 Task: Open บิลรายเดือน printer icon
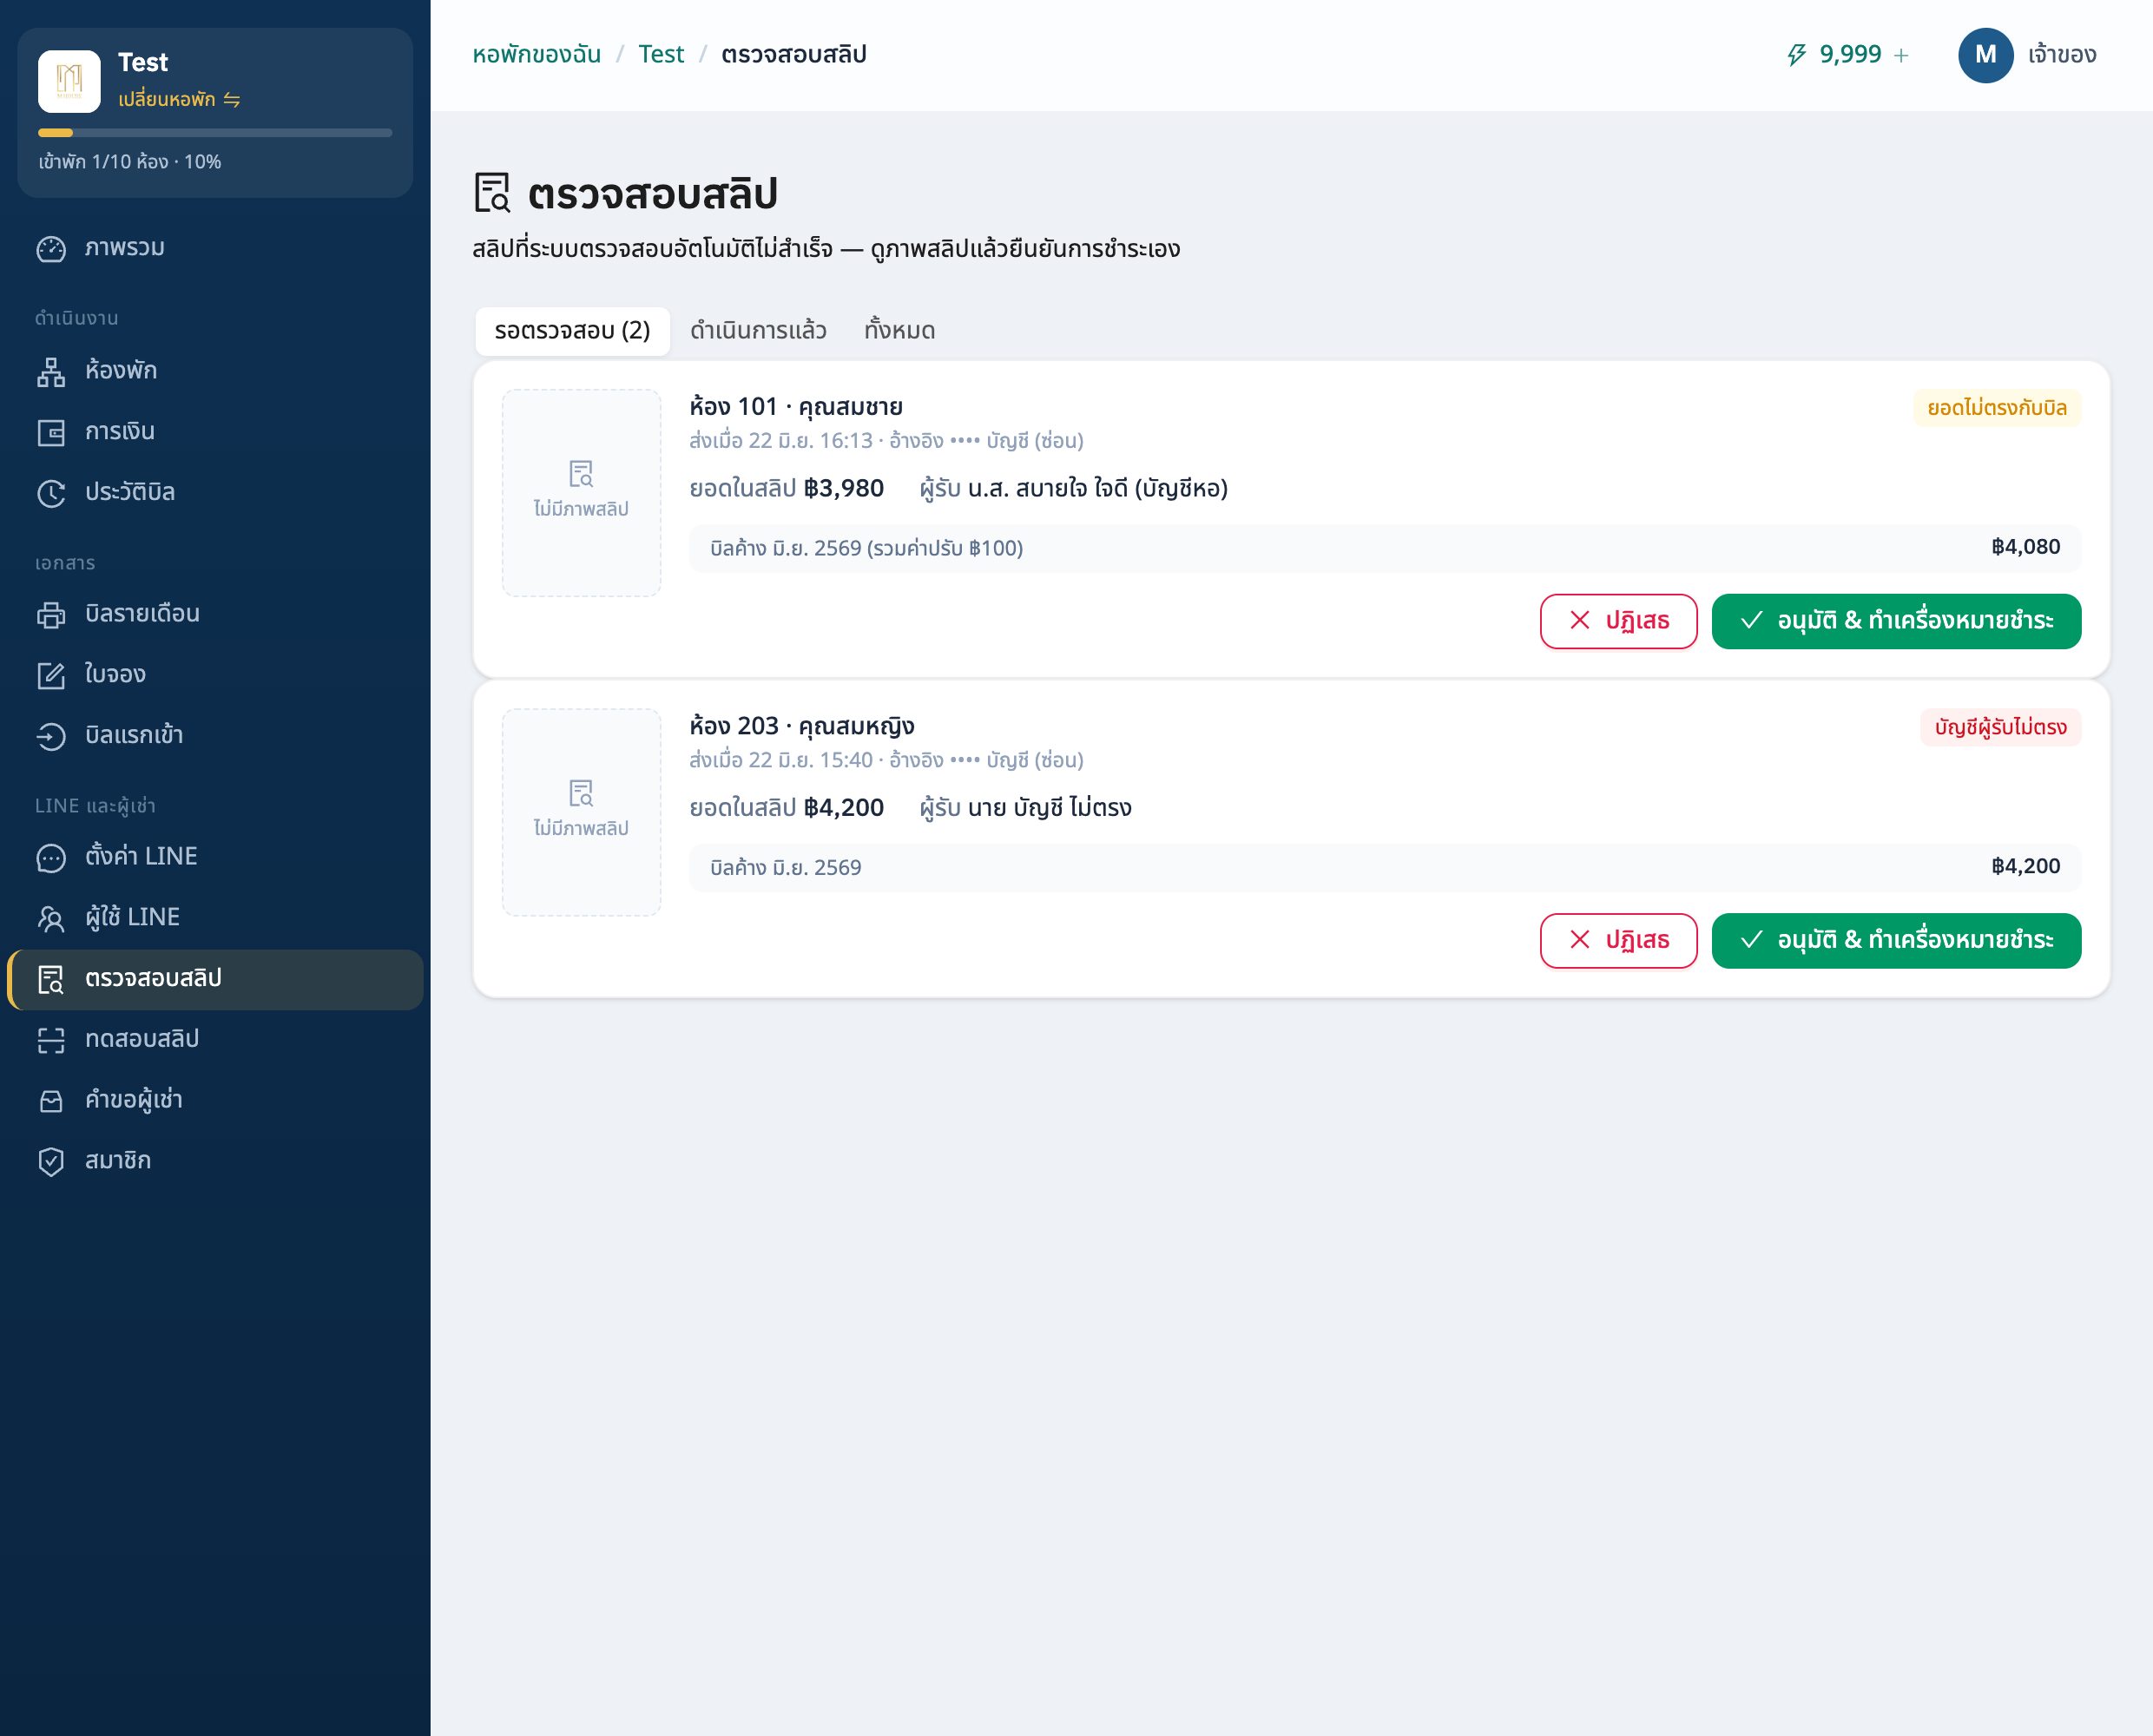point(51,614)
